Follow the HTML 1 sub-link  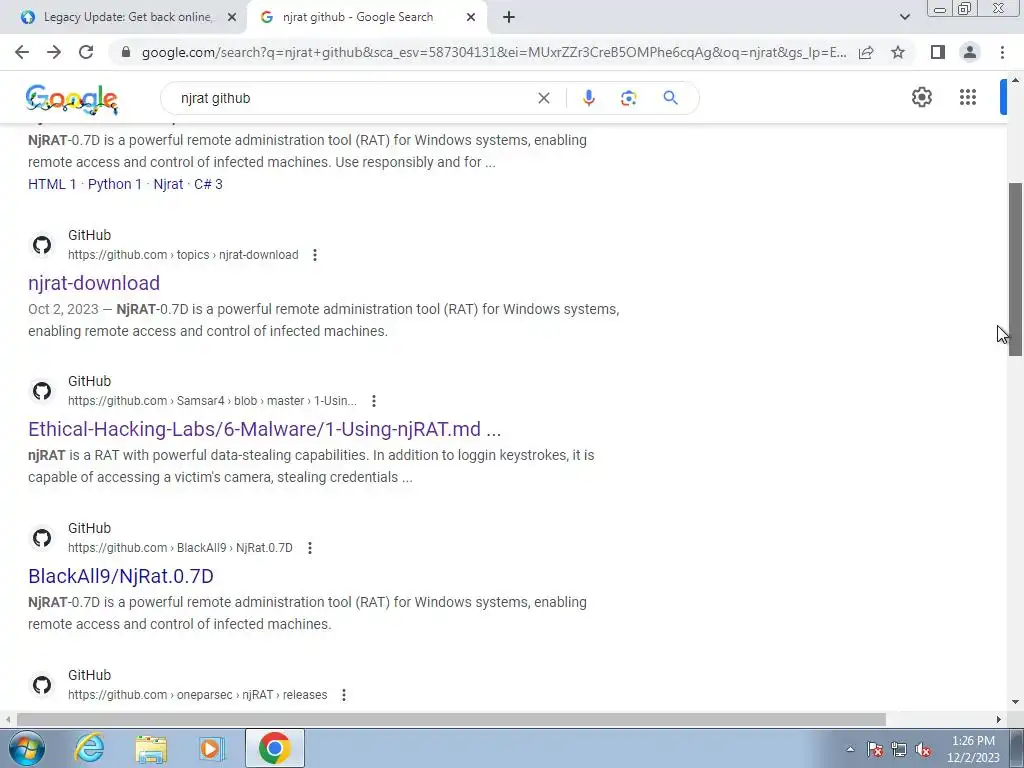tap(52, 184)
